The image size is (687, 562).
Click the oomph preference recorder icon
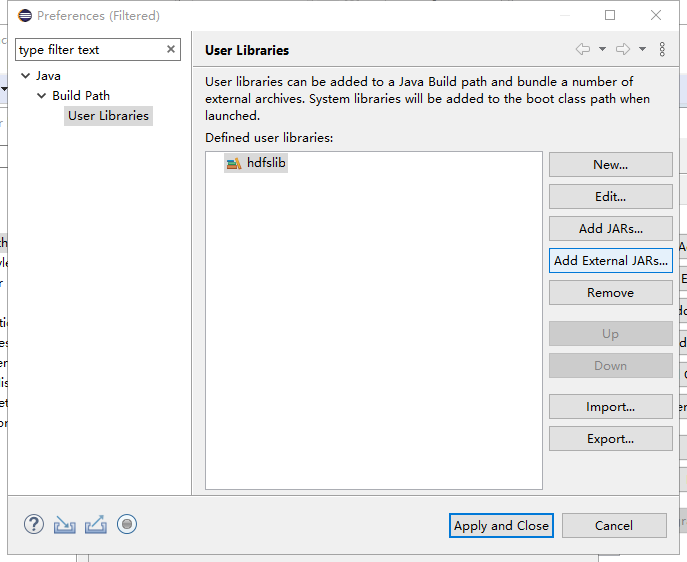(x=127, y=524)
